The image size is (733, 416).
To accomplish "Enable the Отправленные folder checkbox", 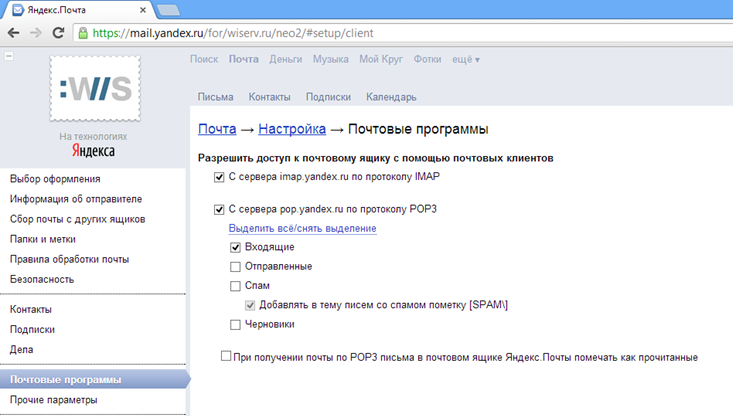I will pos(235,267).
